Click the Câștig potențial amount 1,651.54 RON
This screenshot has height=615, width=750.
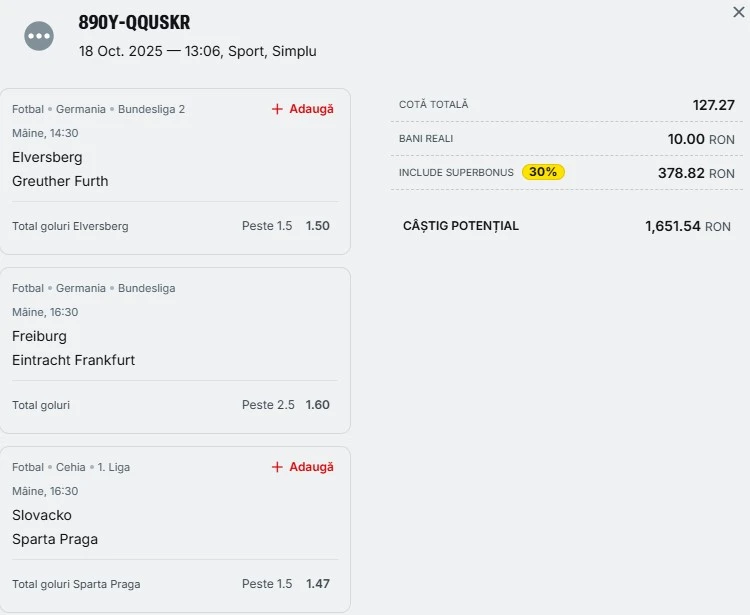687,227
